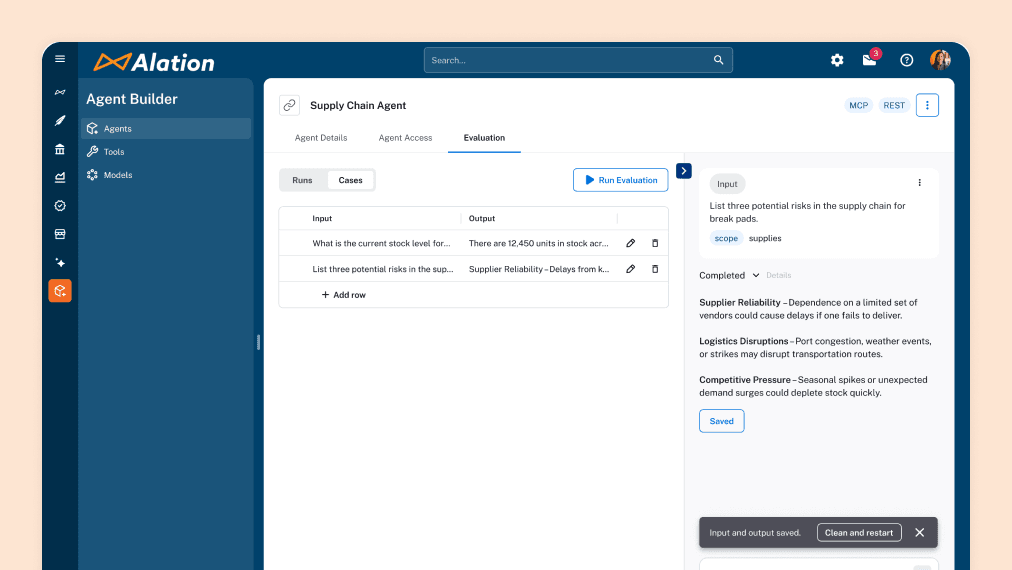Viewport: 1012px width, 570px height.
Task: Select the Cases toggle view
Action: click(350, 180)
